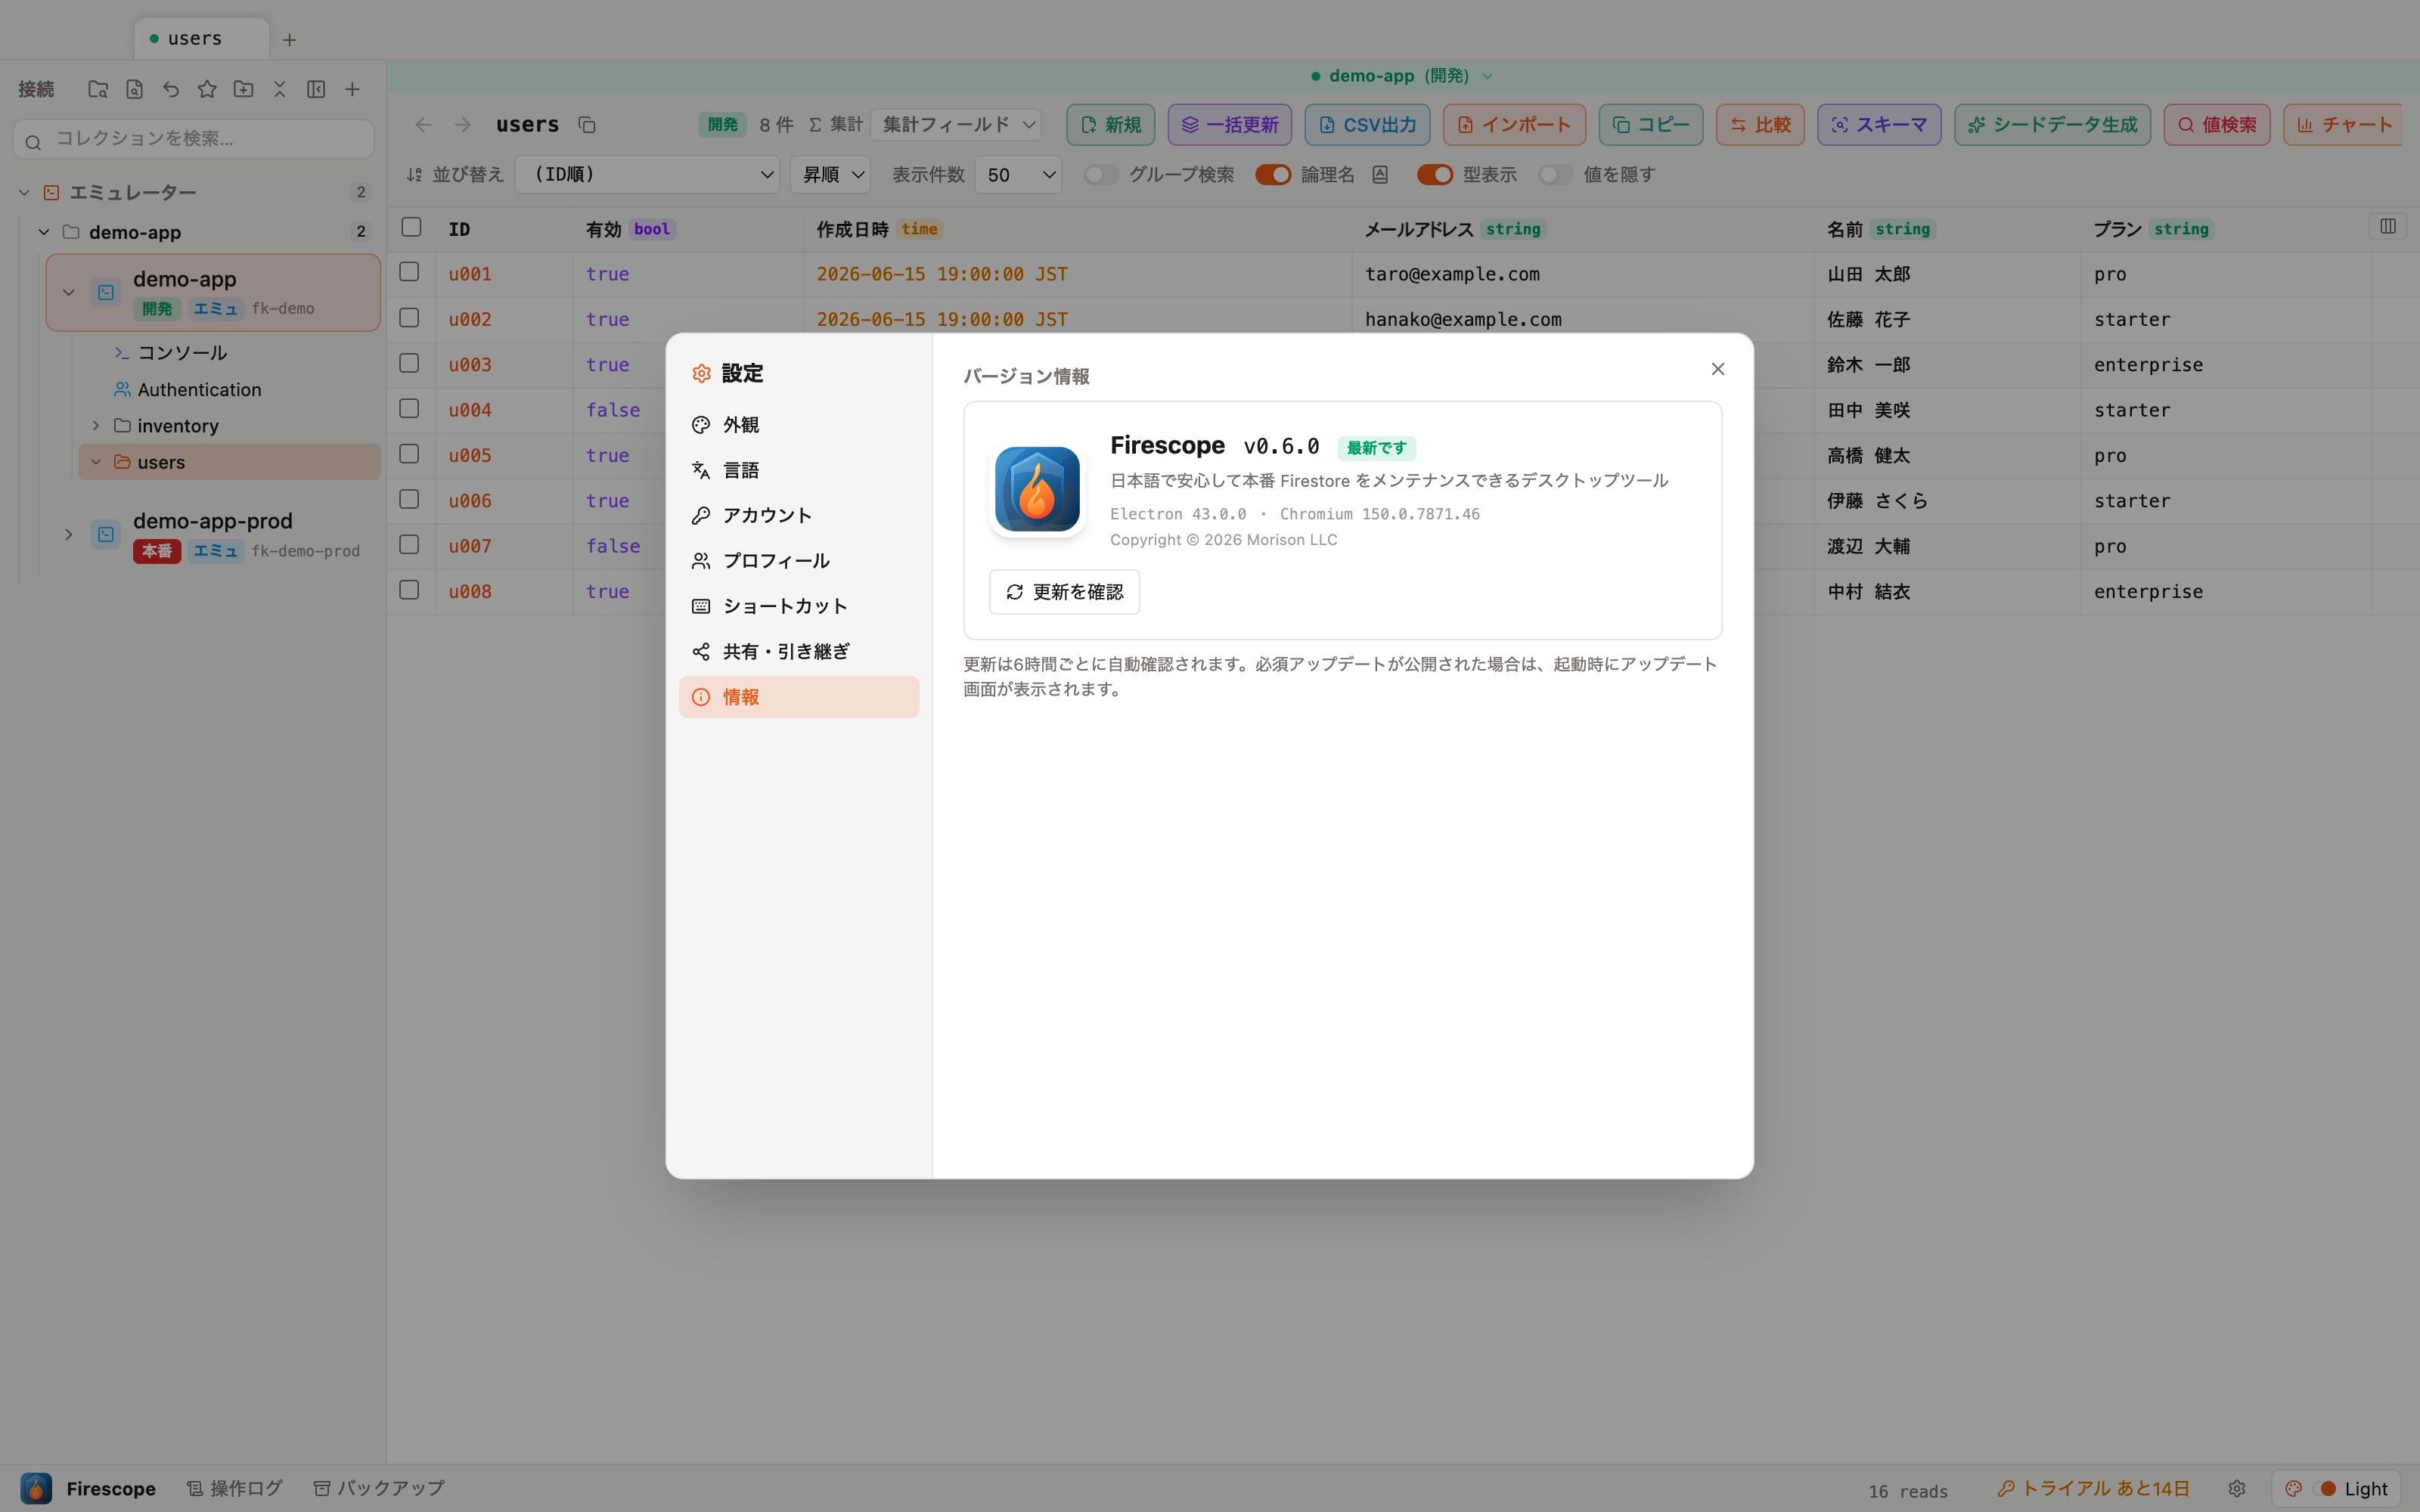This screenshot has width=2420, height=1512.
Task: Click the Firescope flame app icon in dialog
Action: click(x=1037, y=489)
